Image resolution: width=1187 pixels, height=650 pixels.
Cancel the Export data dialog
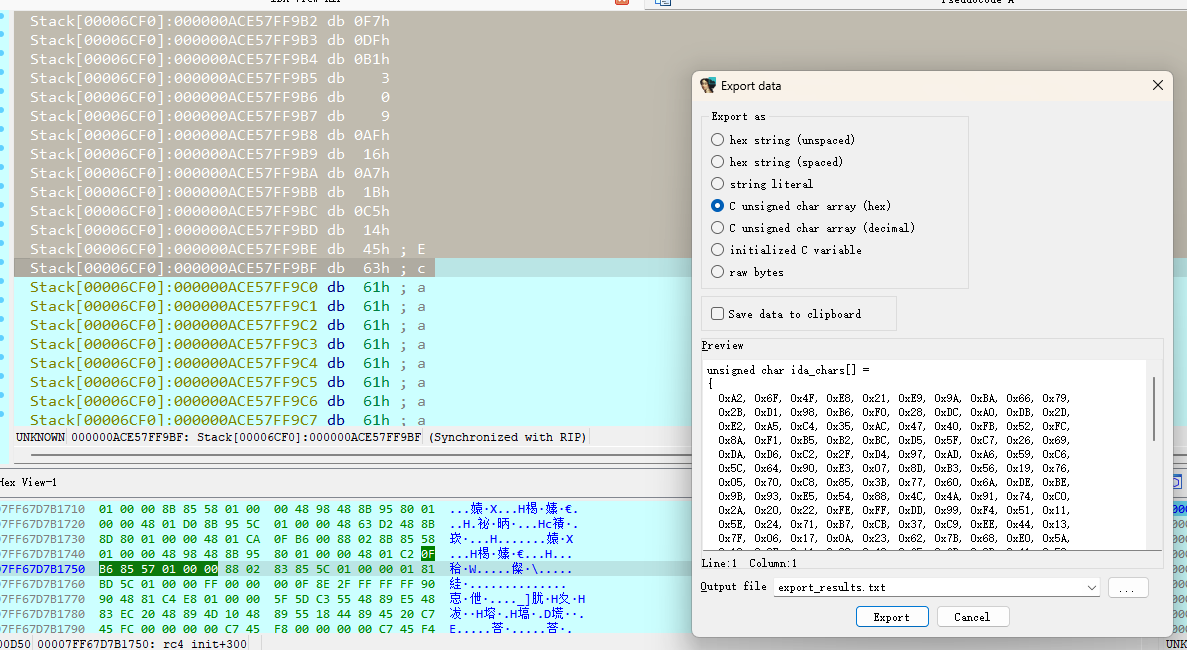coord(973,617)
